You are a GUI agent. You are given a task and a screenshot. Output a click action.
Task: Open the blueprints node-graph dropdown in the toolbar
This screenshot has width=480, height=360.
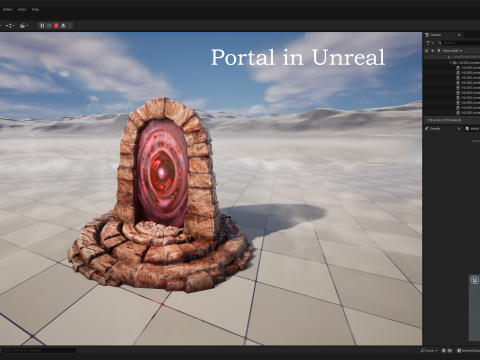click(x=10, y=26)
